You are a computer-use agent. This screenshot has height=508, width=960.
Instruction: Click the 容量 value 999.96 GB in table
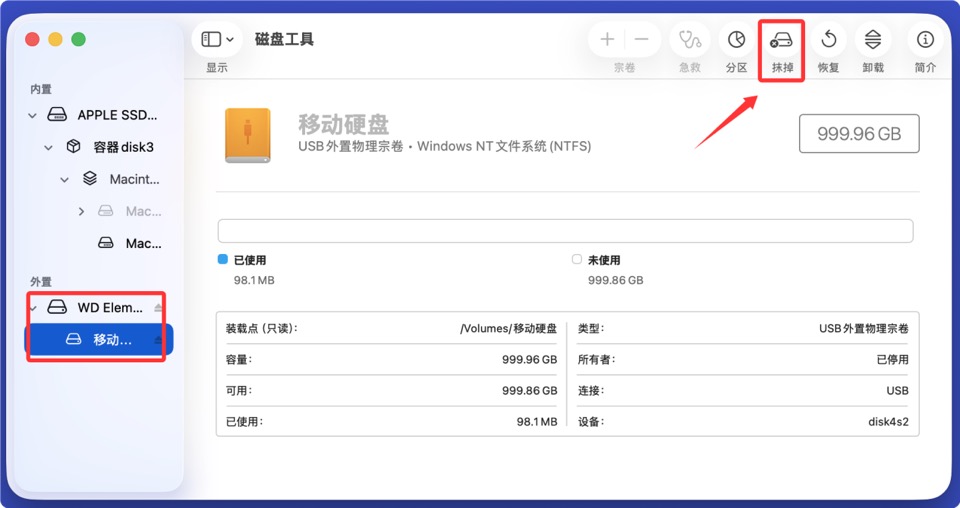(530, 360)
